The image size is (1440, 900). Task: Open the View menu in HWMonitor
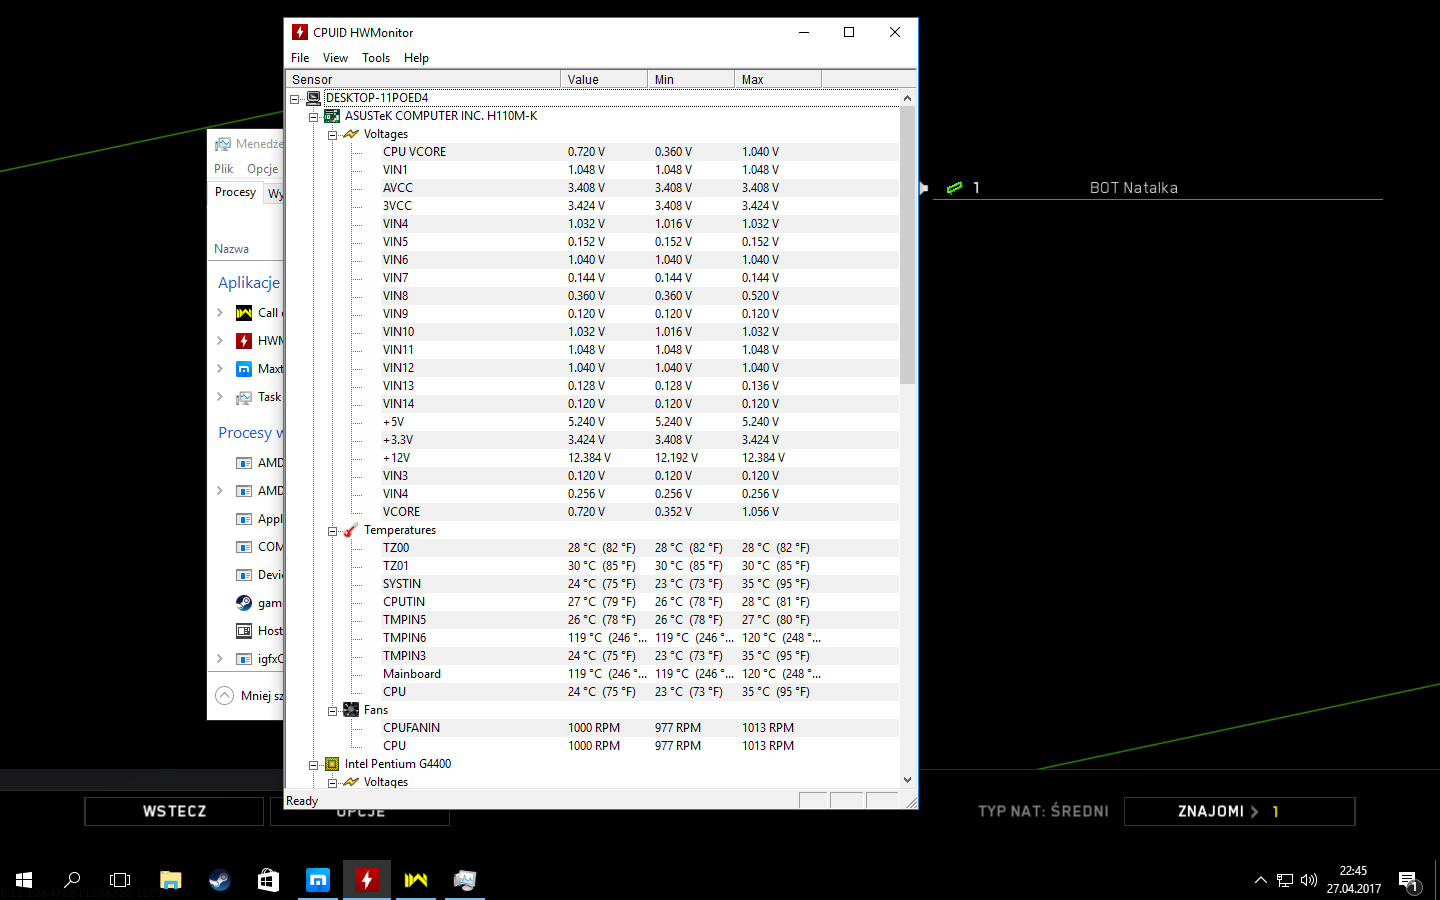tap(335, 58)
